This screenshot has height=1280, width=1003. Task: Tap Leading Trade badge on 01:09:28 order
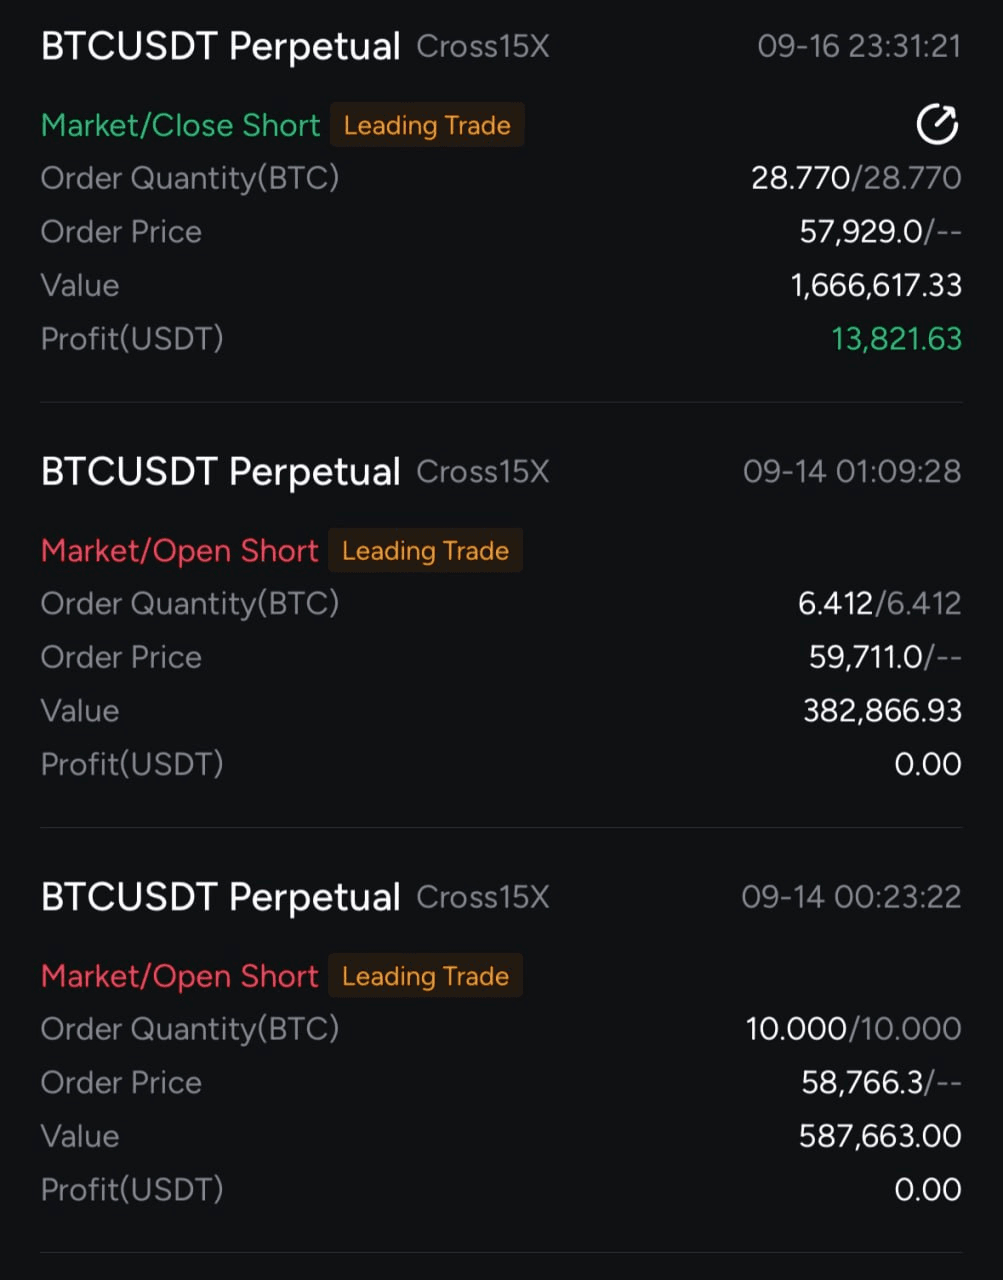pos(425,550)
